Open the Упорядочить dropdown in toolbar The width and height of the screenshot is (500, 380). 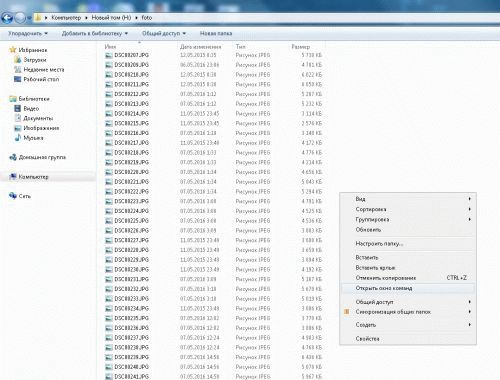[28, 33]
